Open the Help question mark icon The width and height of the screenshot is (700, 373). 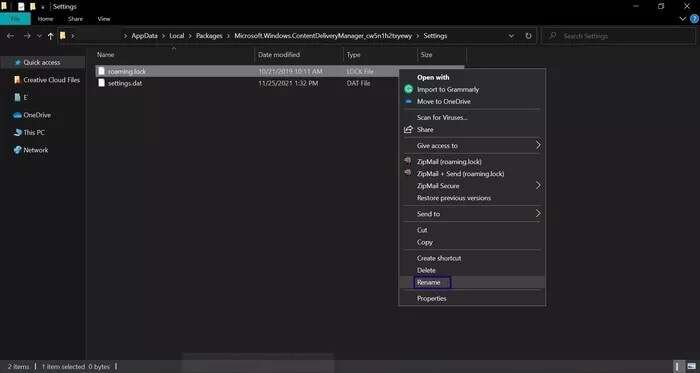694,19
